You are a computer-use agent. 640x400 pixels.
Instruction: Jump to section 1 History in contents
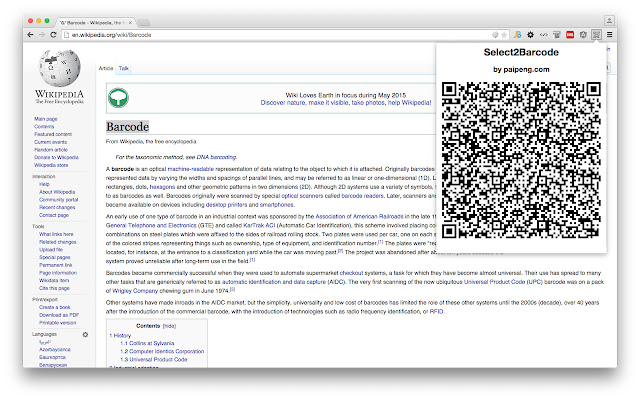pyautogui.click(x=120, y=336)
